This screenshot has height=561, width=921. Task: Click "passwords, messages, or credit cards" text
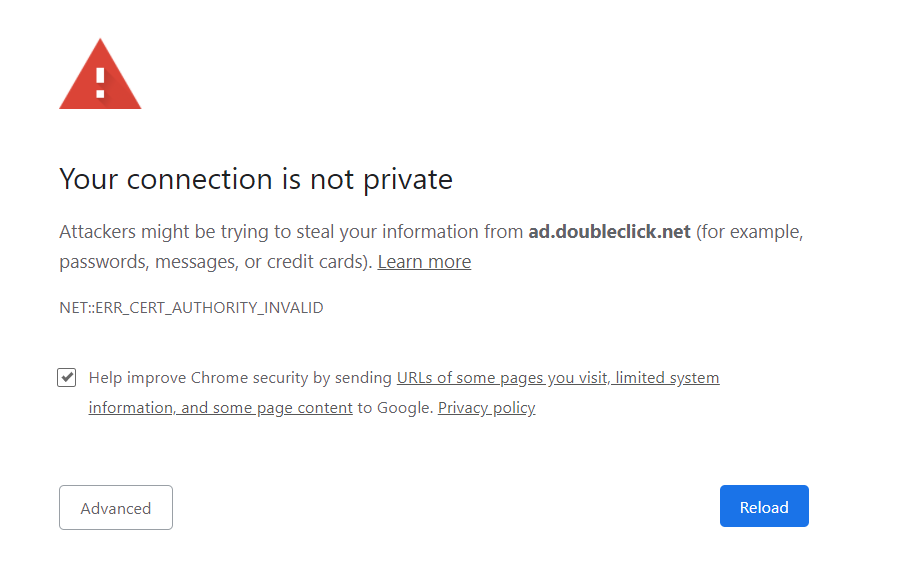tap(215, 262)
